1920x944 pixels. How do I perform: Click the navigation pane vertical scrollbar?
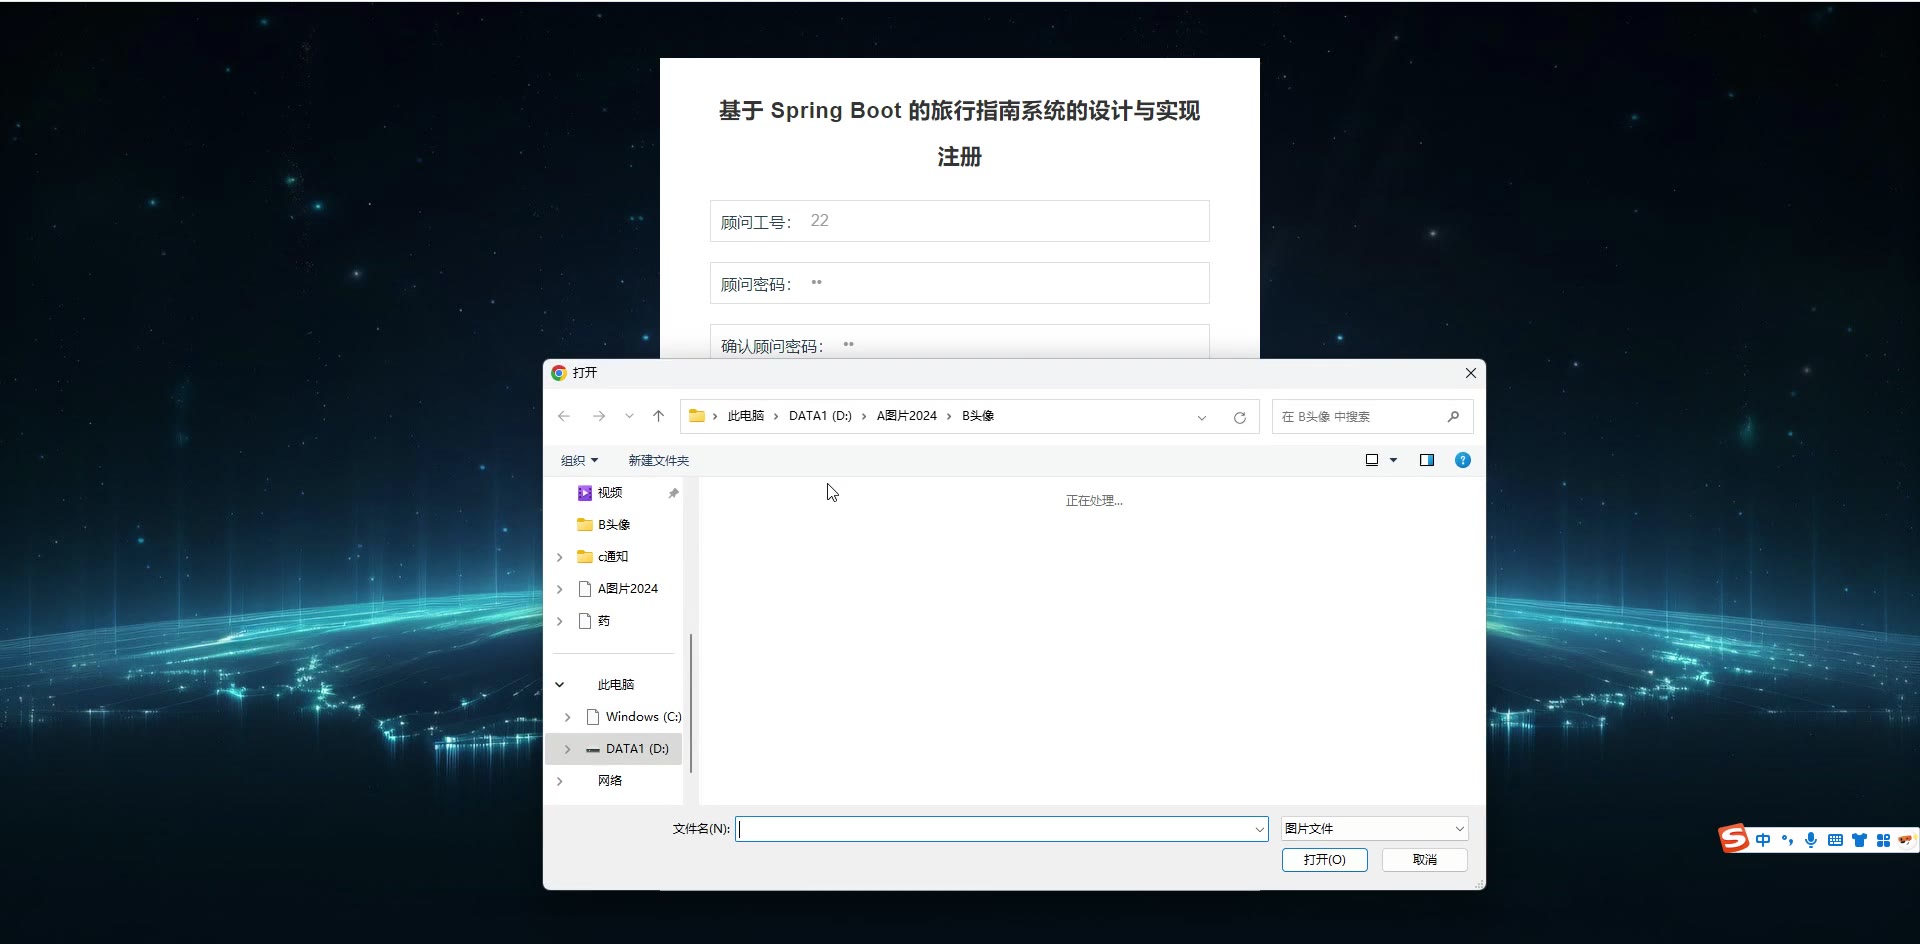tap(691, 700)
